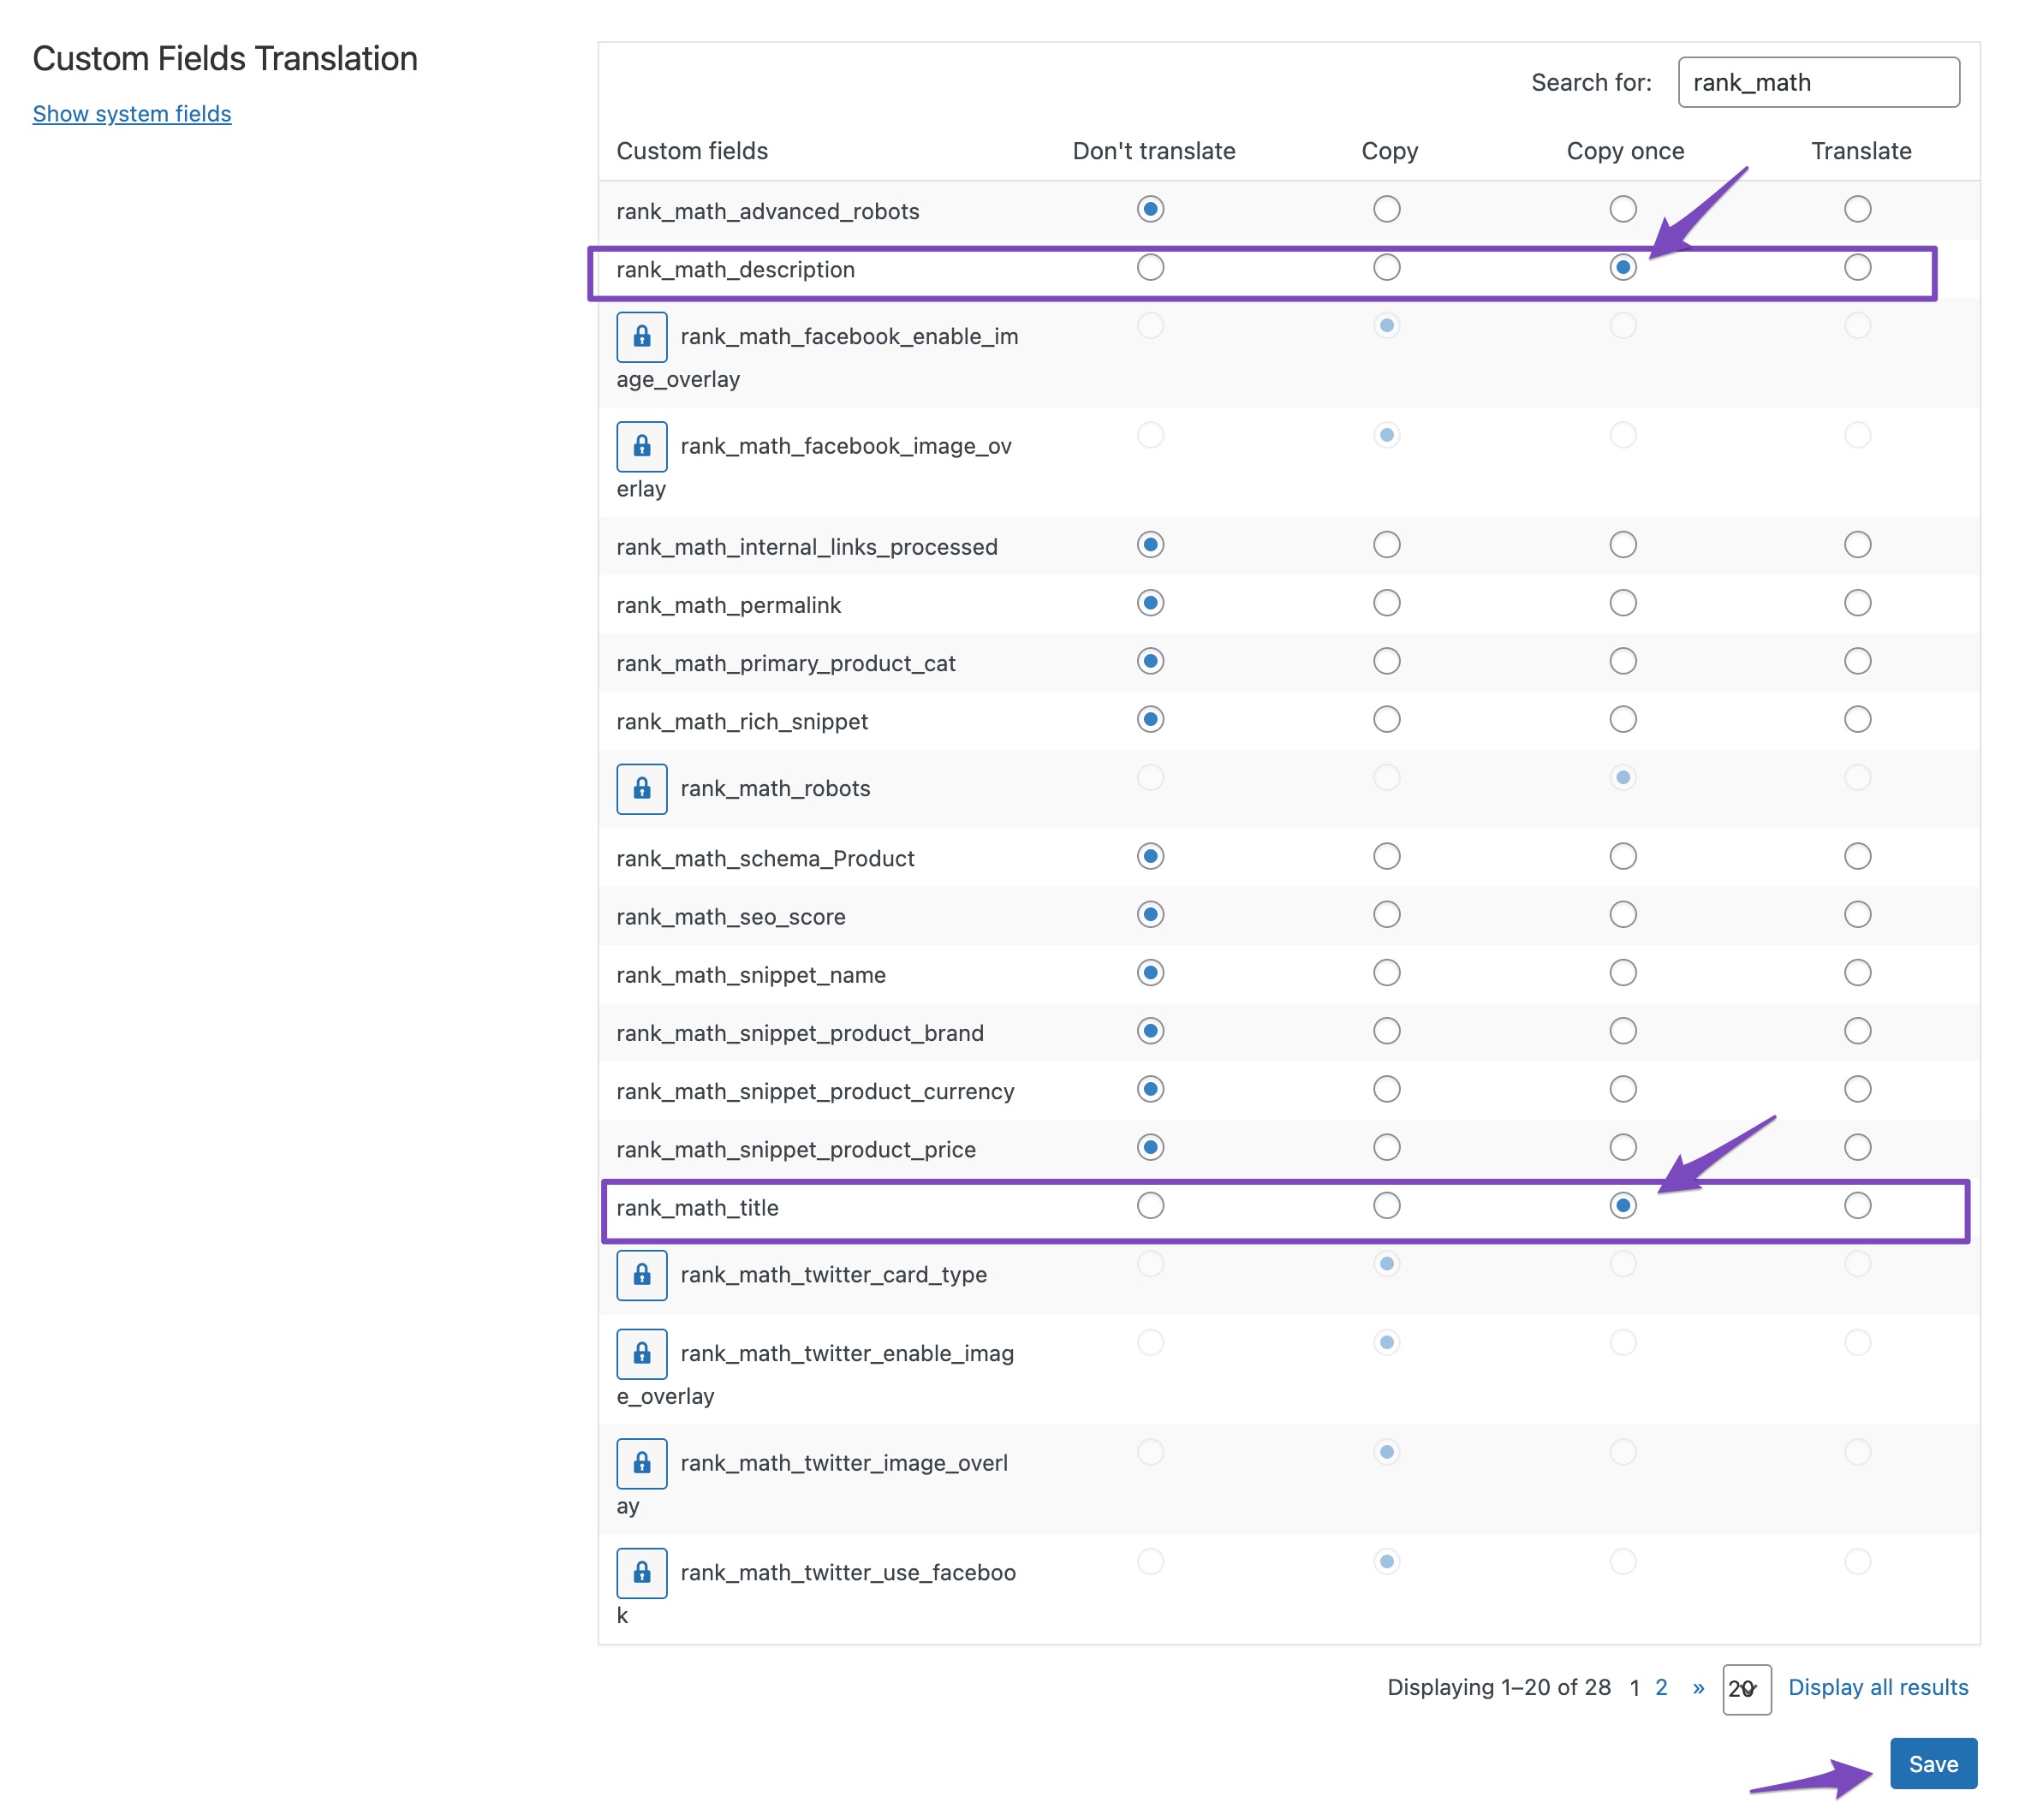Select Don't translate for rank_math_title
Screen dimensions: 2019x1820
tap(1150, 1205)
